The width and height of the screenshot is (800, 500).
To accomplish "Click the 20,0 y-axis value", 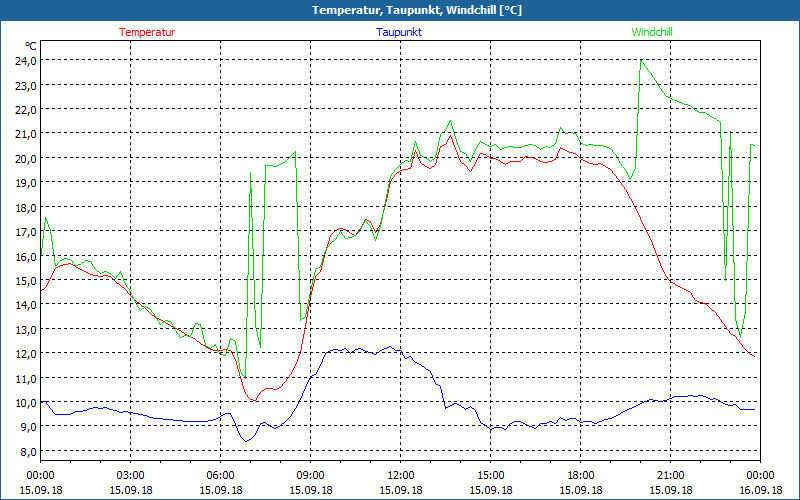I will (x=26, y=158).
